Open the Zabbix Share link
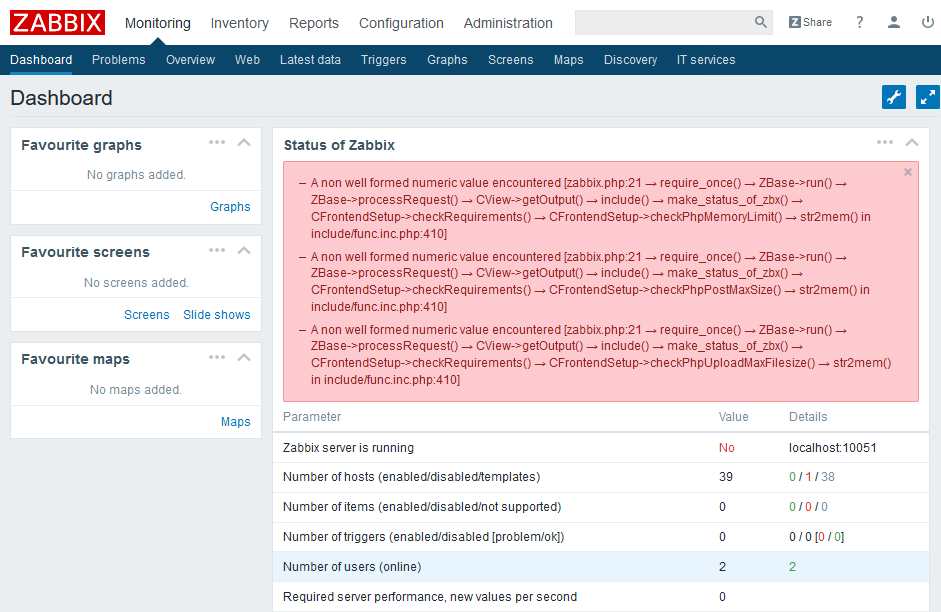Viewport: 941px width, 612px height. (x=810, y=22)
